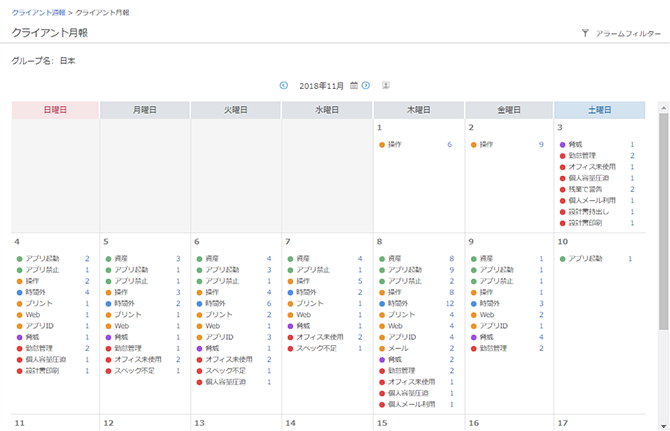Open count 12 for 時間外 on day 8
Image resolution: width=670 pixels, height=431 pixels.
[449, 303]
